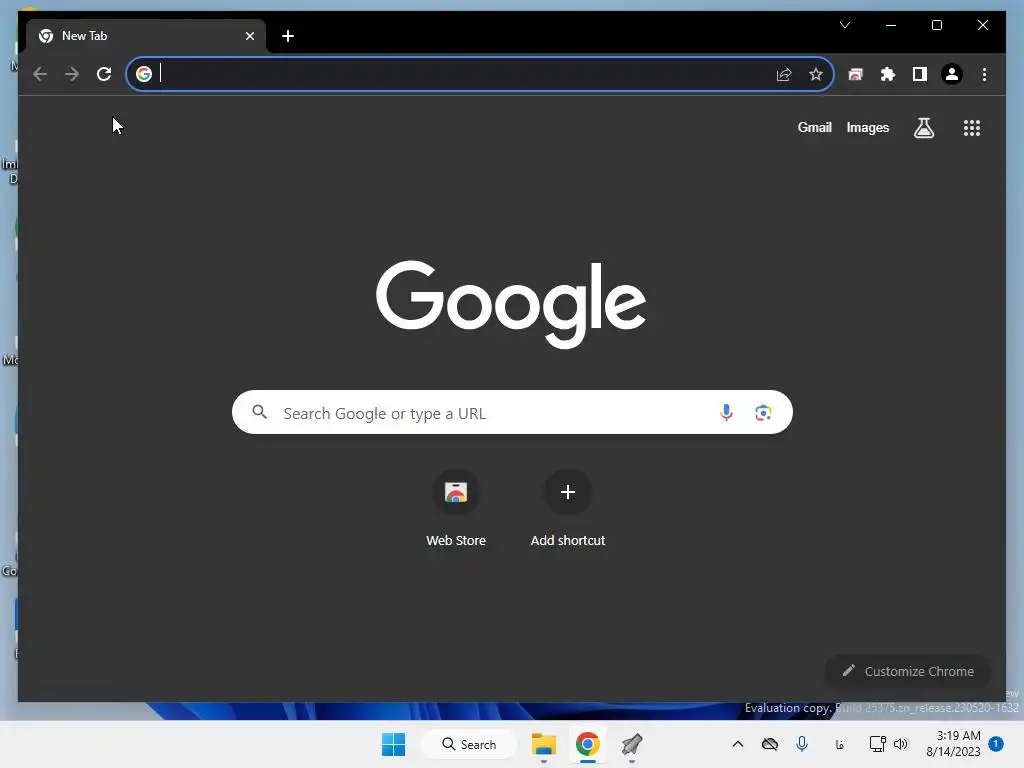Screen dimensions: 1024x768
Task: Open Search Labs flask icon
Action: pos(923,128)
